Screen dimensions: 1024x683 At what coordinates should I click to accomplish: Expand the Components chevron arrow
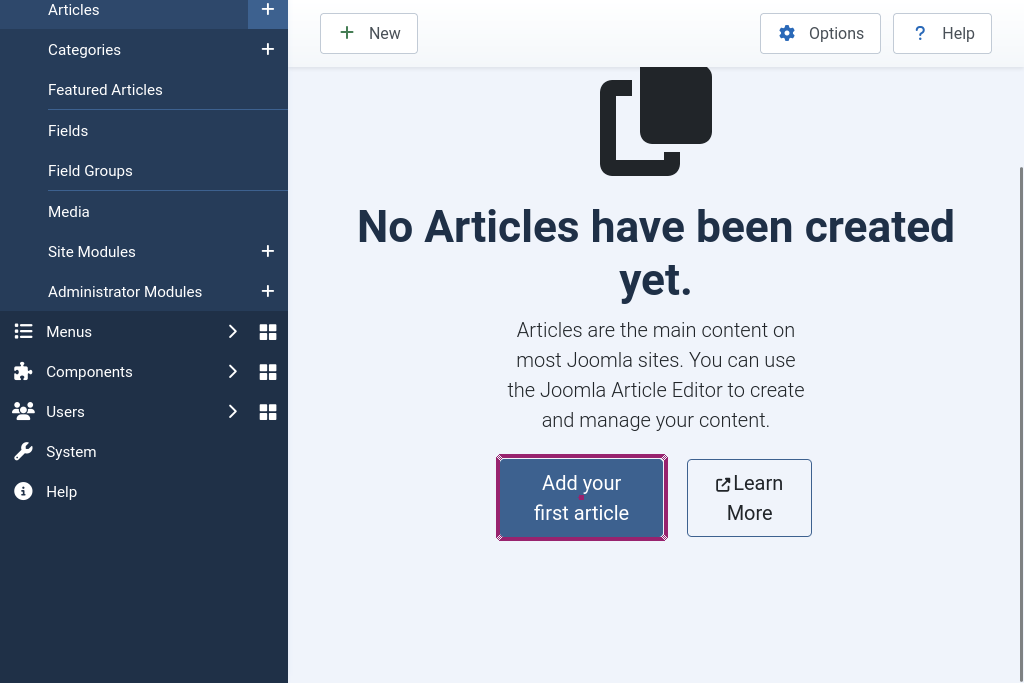click(232, 371)
